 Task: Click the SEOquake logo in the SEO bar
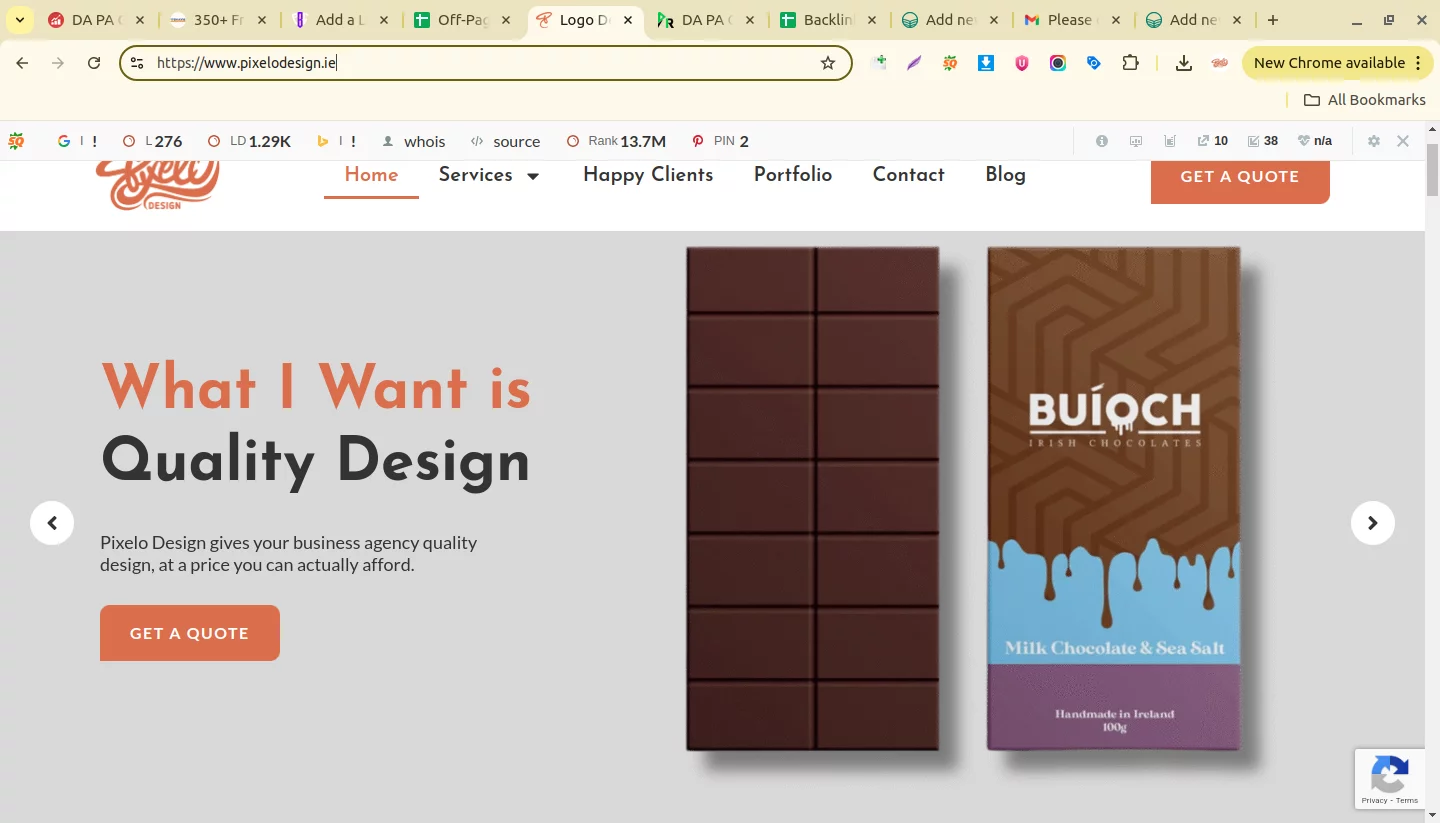pos(16,141)
